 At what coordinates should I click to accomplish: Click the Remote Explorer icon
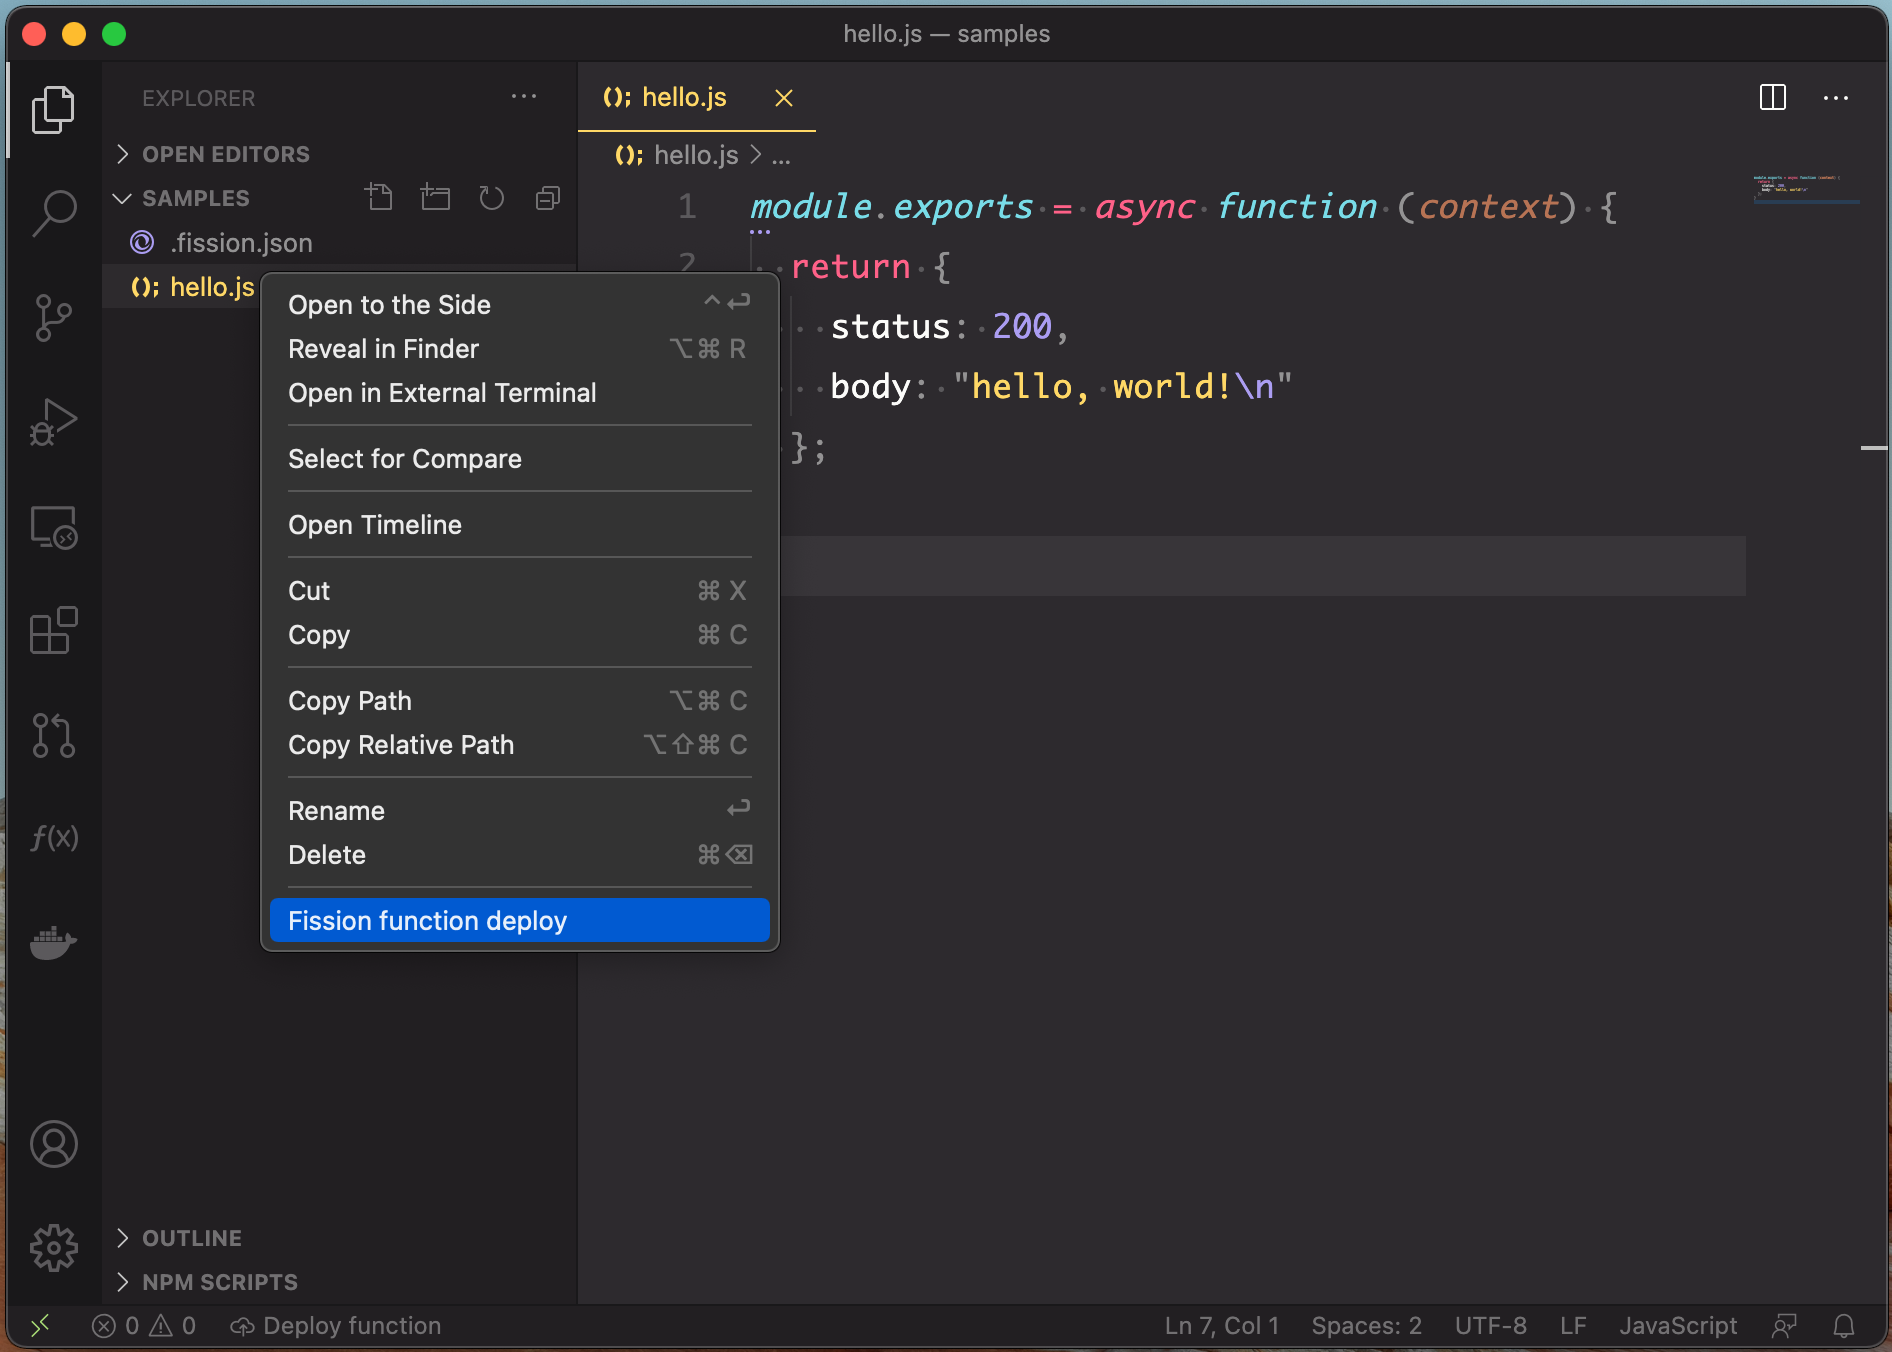(54, 527)
